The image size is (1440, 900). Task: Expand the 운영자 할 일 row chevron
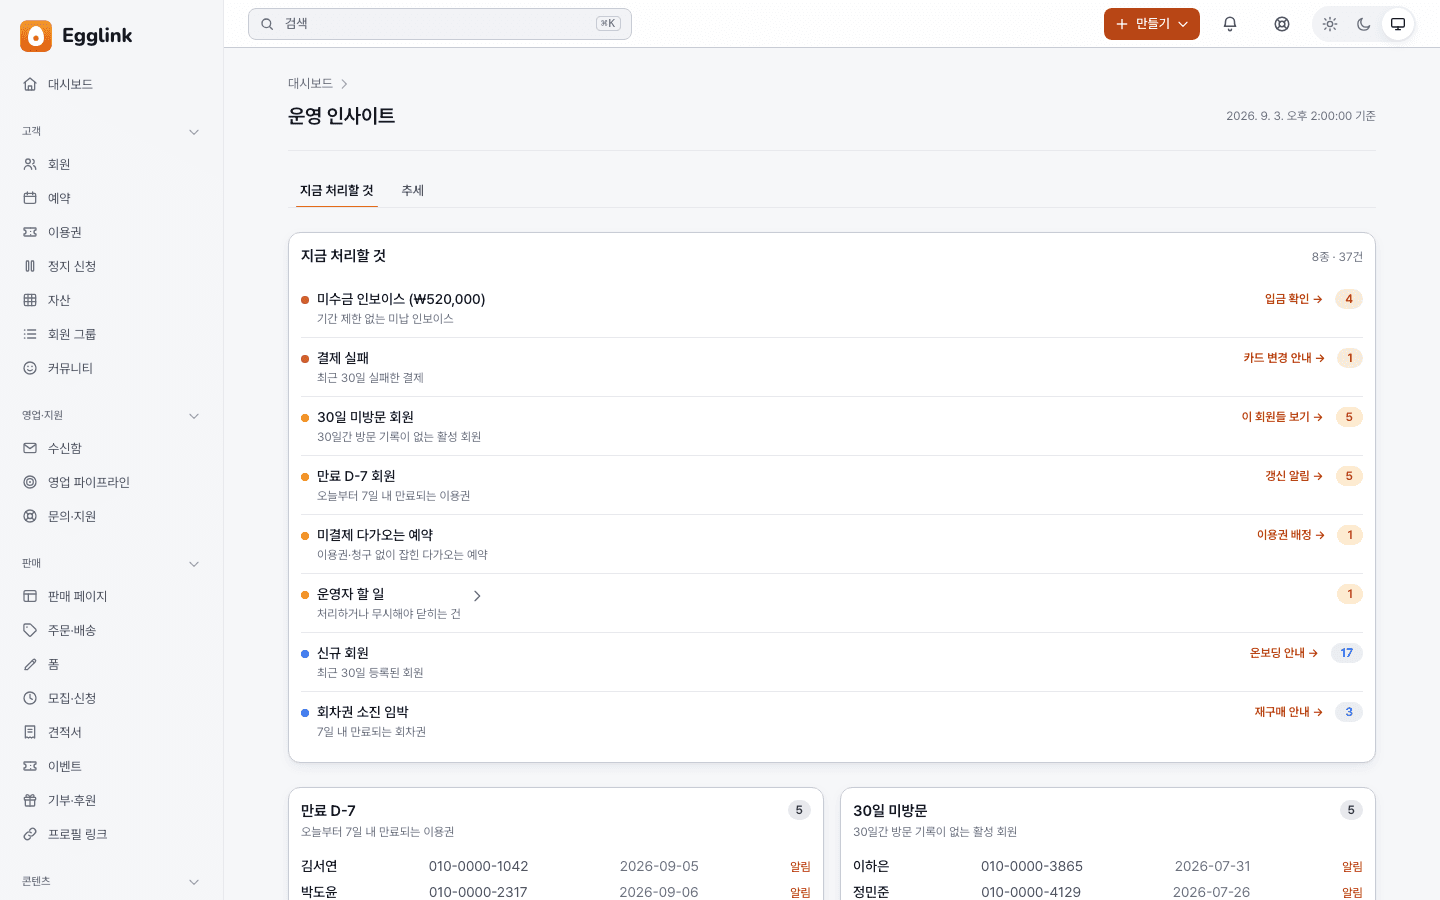477,596
